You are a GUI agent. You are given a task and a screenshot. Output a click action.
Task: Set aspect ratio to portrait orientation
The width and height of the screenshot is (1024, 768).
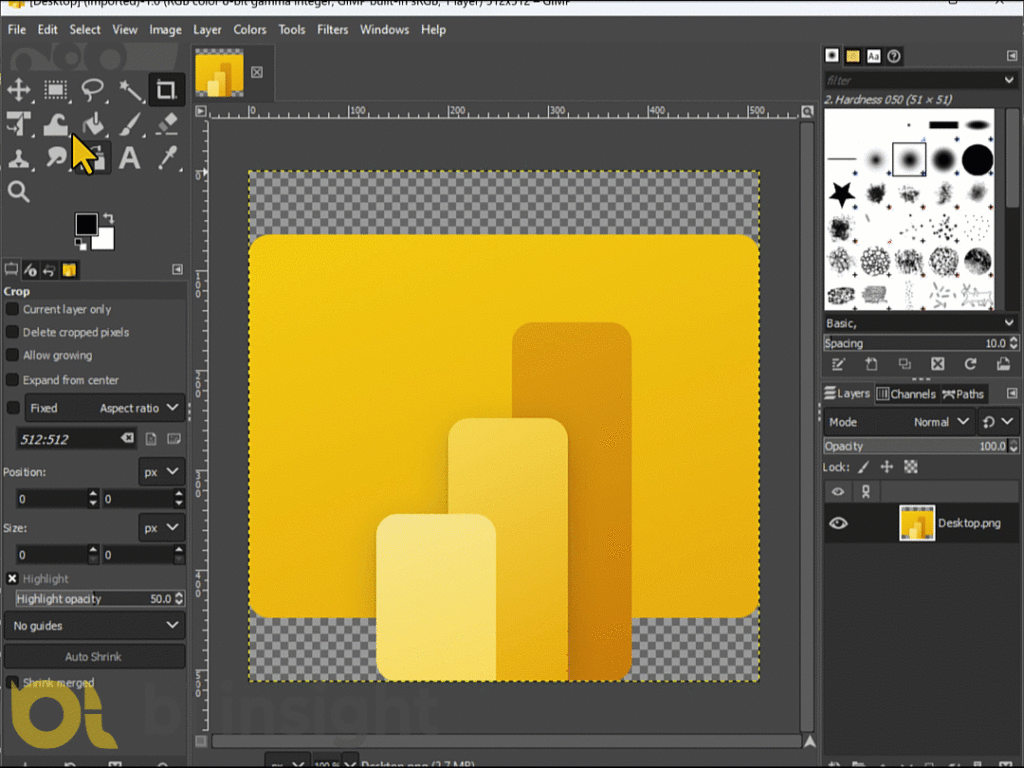coord(151,439)
